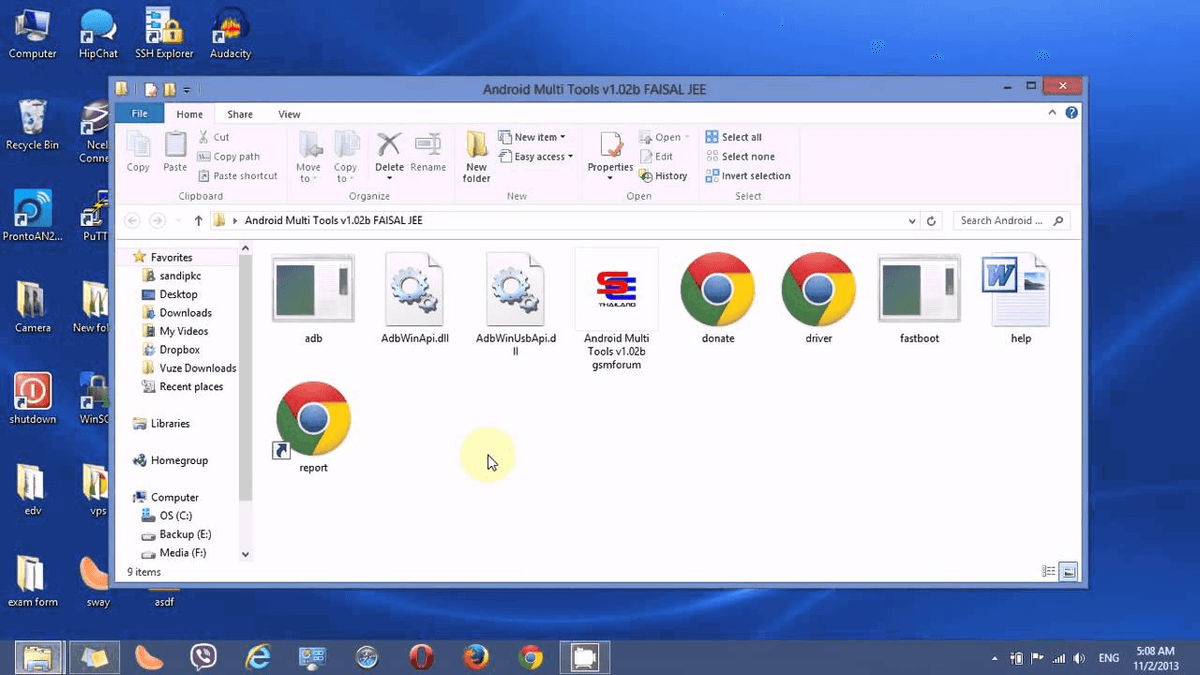
Task: Open the adb file
Action: (313, 290)
